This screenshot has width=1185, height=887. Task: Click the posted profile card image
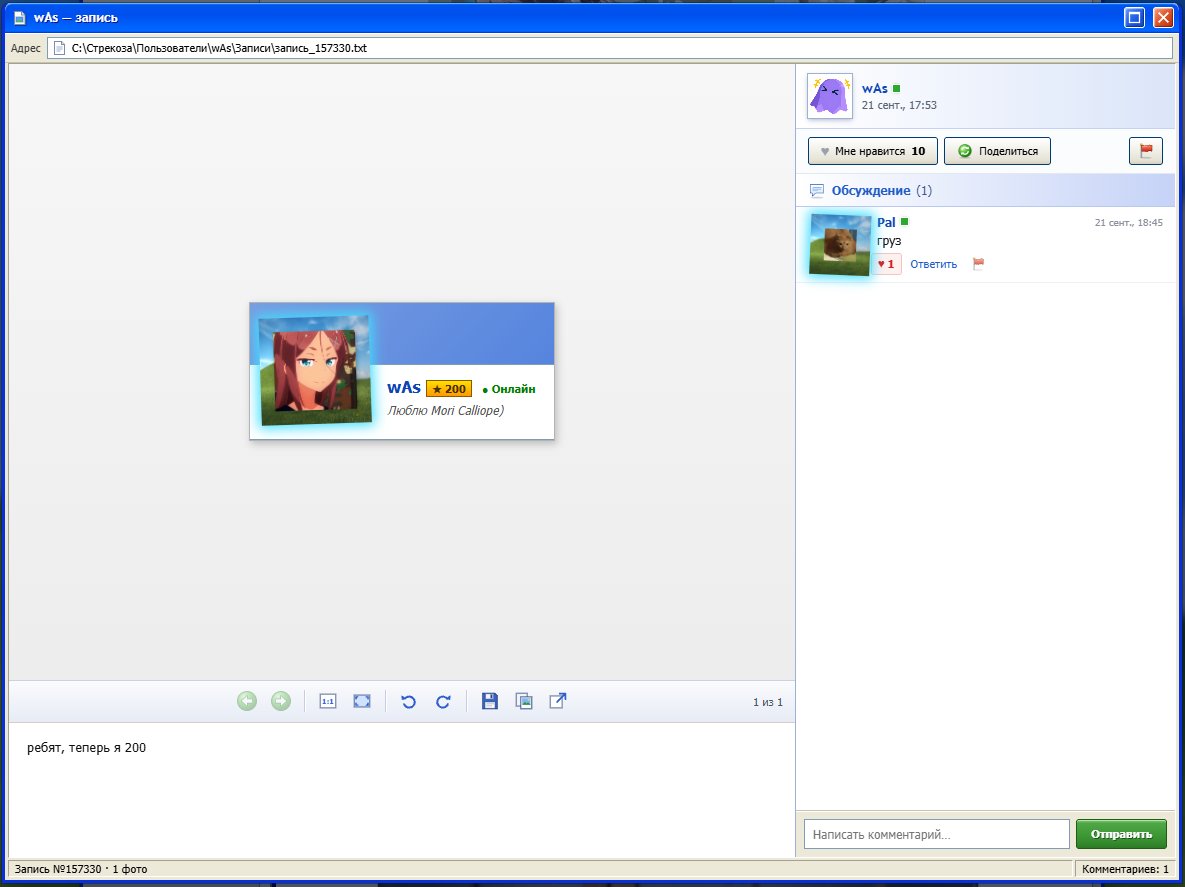[x=402, y=371]
